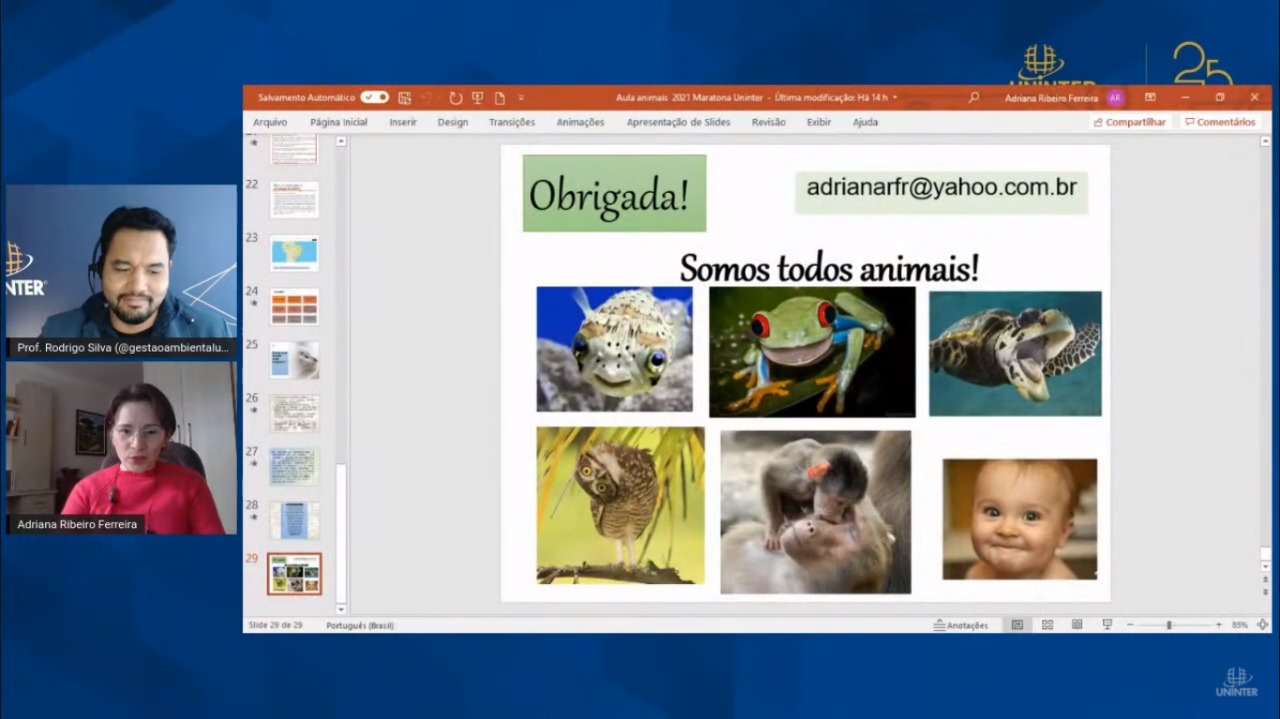Screen dimensions: 1280x719
Task: Click the Adriana Ribeiro Ferreira account avatar
Action: (x=1114, y=98)
